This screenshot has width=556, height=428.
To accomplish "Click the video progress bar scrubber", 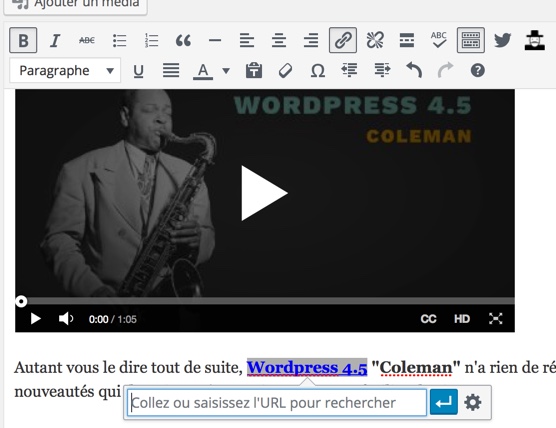I will pyautogui.click(x=21, y=301).
